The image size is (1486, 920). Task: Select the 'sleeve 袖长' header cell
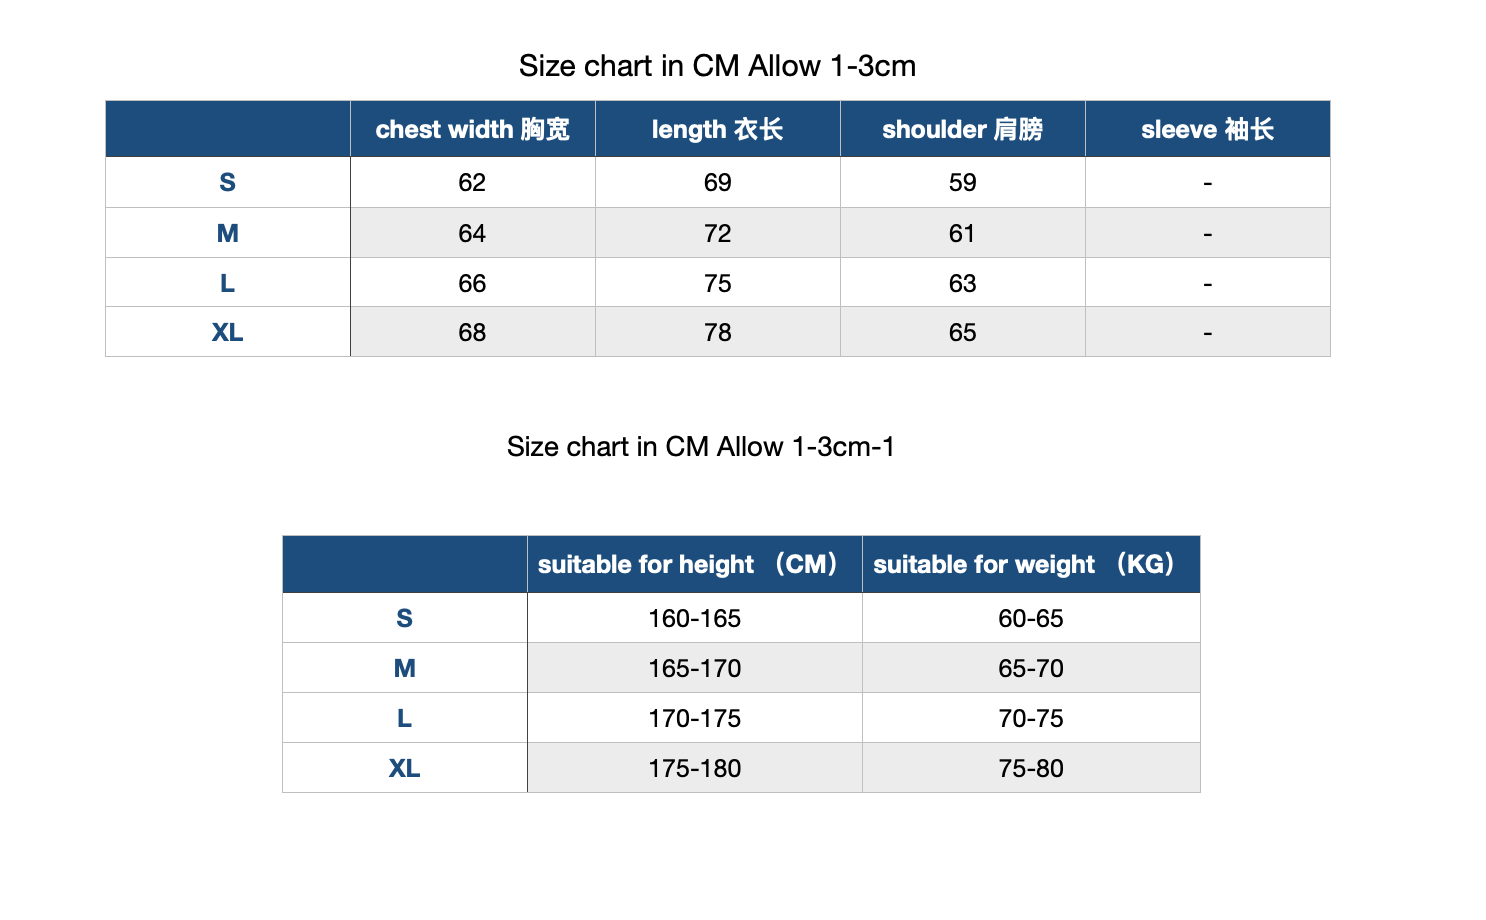[1207, 129]
